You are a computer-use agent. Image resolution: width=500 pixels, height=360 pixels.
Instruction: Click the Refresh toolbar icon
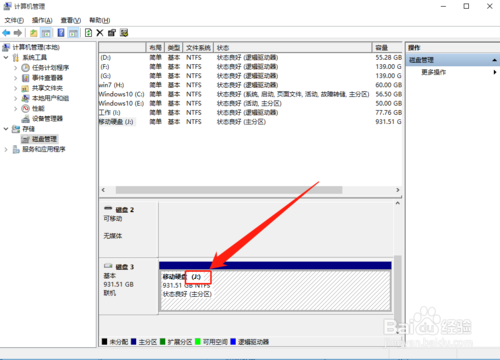(88, 33)
